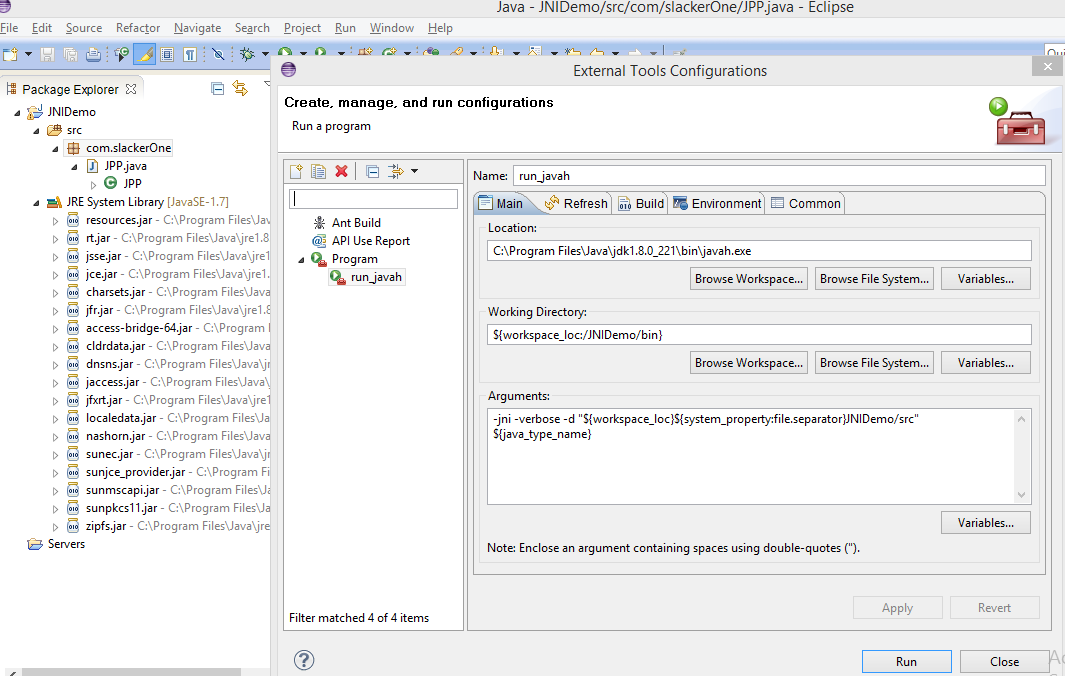This screenshot has width=1065, height=676.
Task: Switch to the Common tab
Action: coord(806,204)
